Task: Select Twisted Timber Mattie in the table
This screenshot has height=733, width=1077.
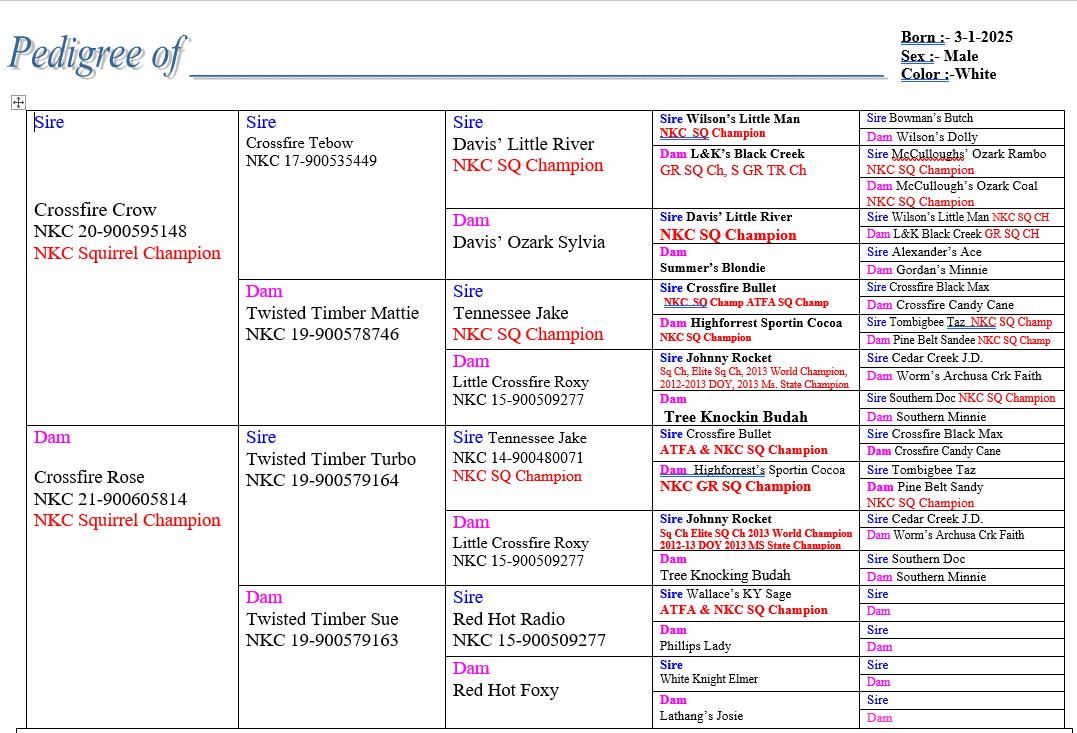Action: coord(332,313)
